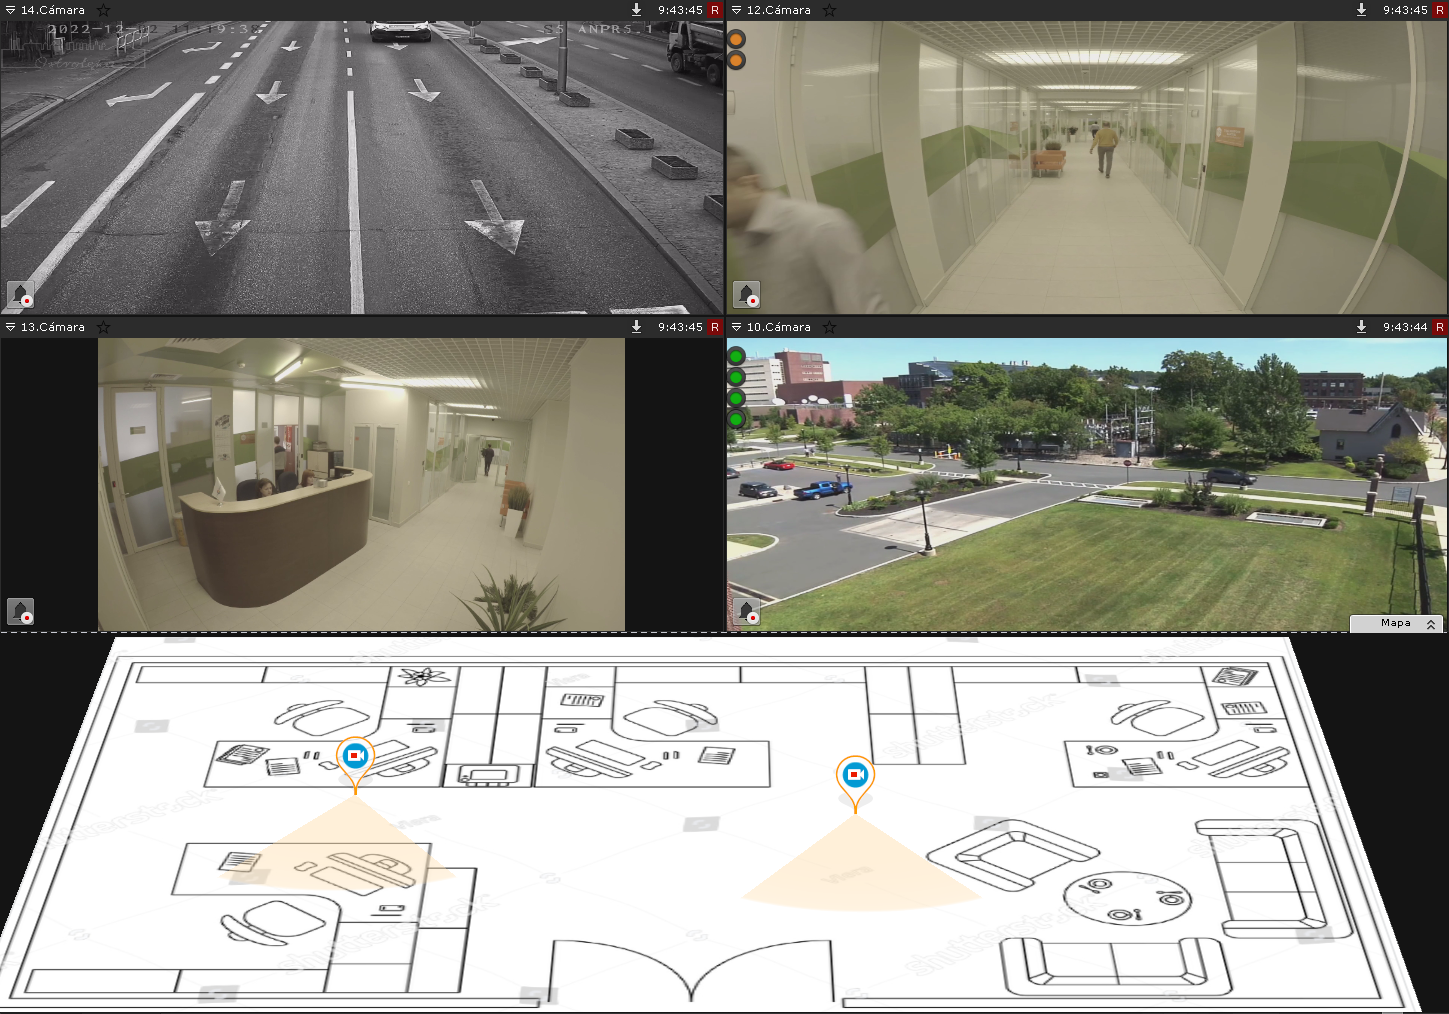
Task: Click the export download icon for 13.Cámara
Action: [636, 327]
